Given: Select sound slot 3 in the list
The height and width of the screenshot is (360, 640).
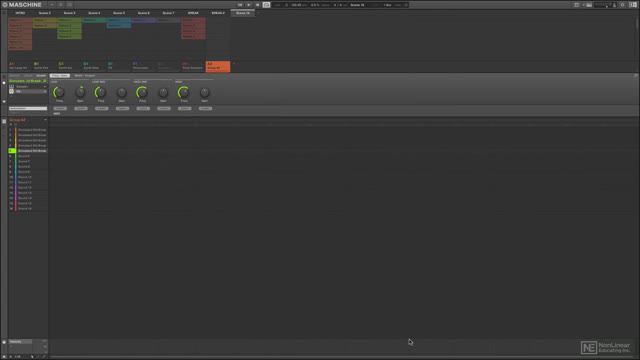Looking at the screenshot, I should [x=28, y=140].
